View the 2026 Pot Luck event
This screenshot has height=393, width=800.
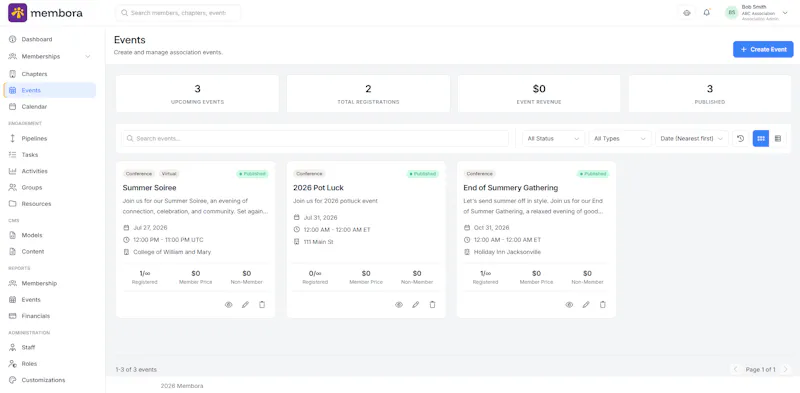tap(399, 305)
